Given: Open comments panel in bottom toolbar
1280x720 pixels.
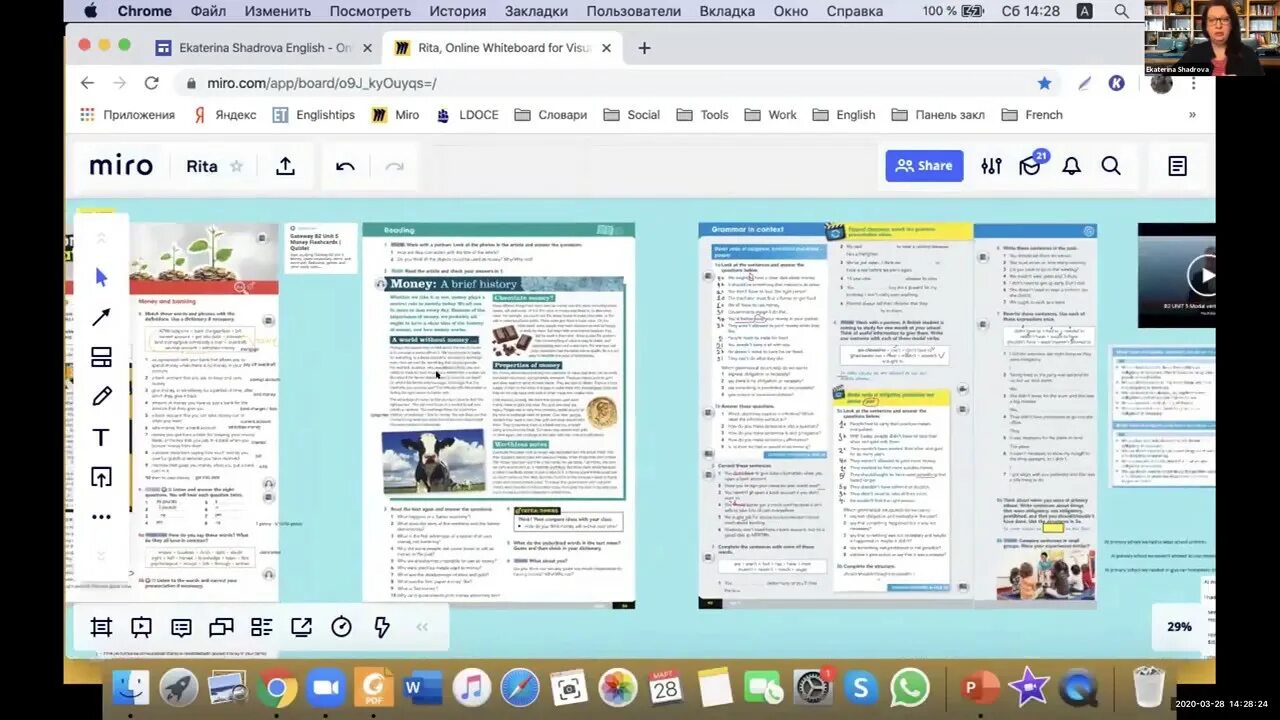Looking at the screenshot, I should pos(181,627).
